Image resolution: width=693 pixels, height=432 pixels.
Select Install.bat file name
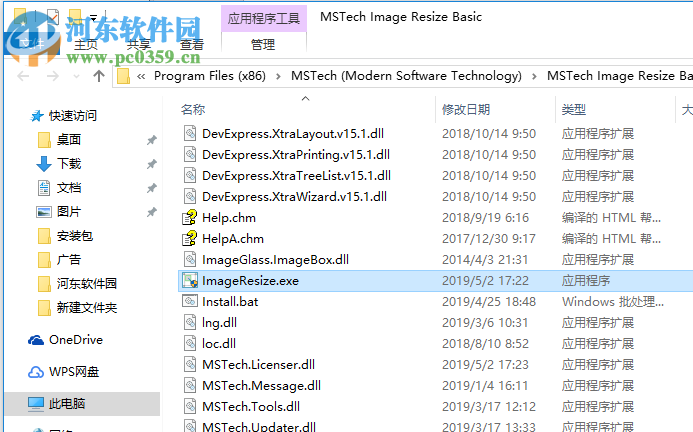pos(230,302)
